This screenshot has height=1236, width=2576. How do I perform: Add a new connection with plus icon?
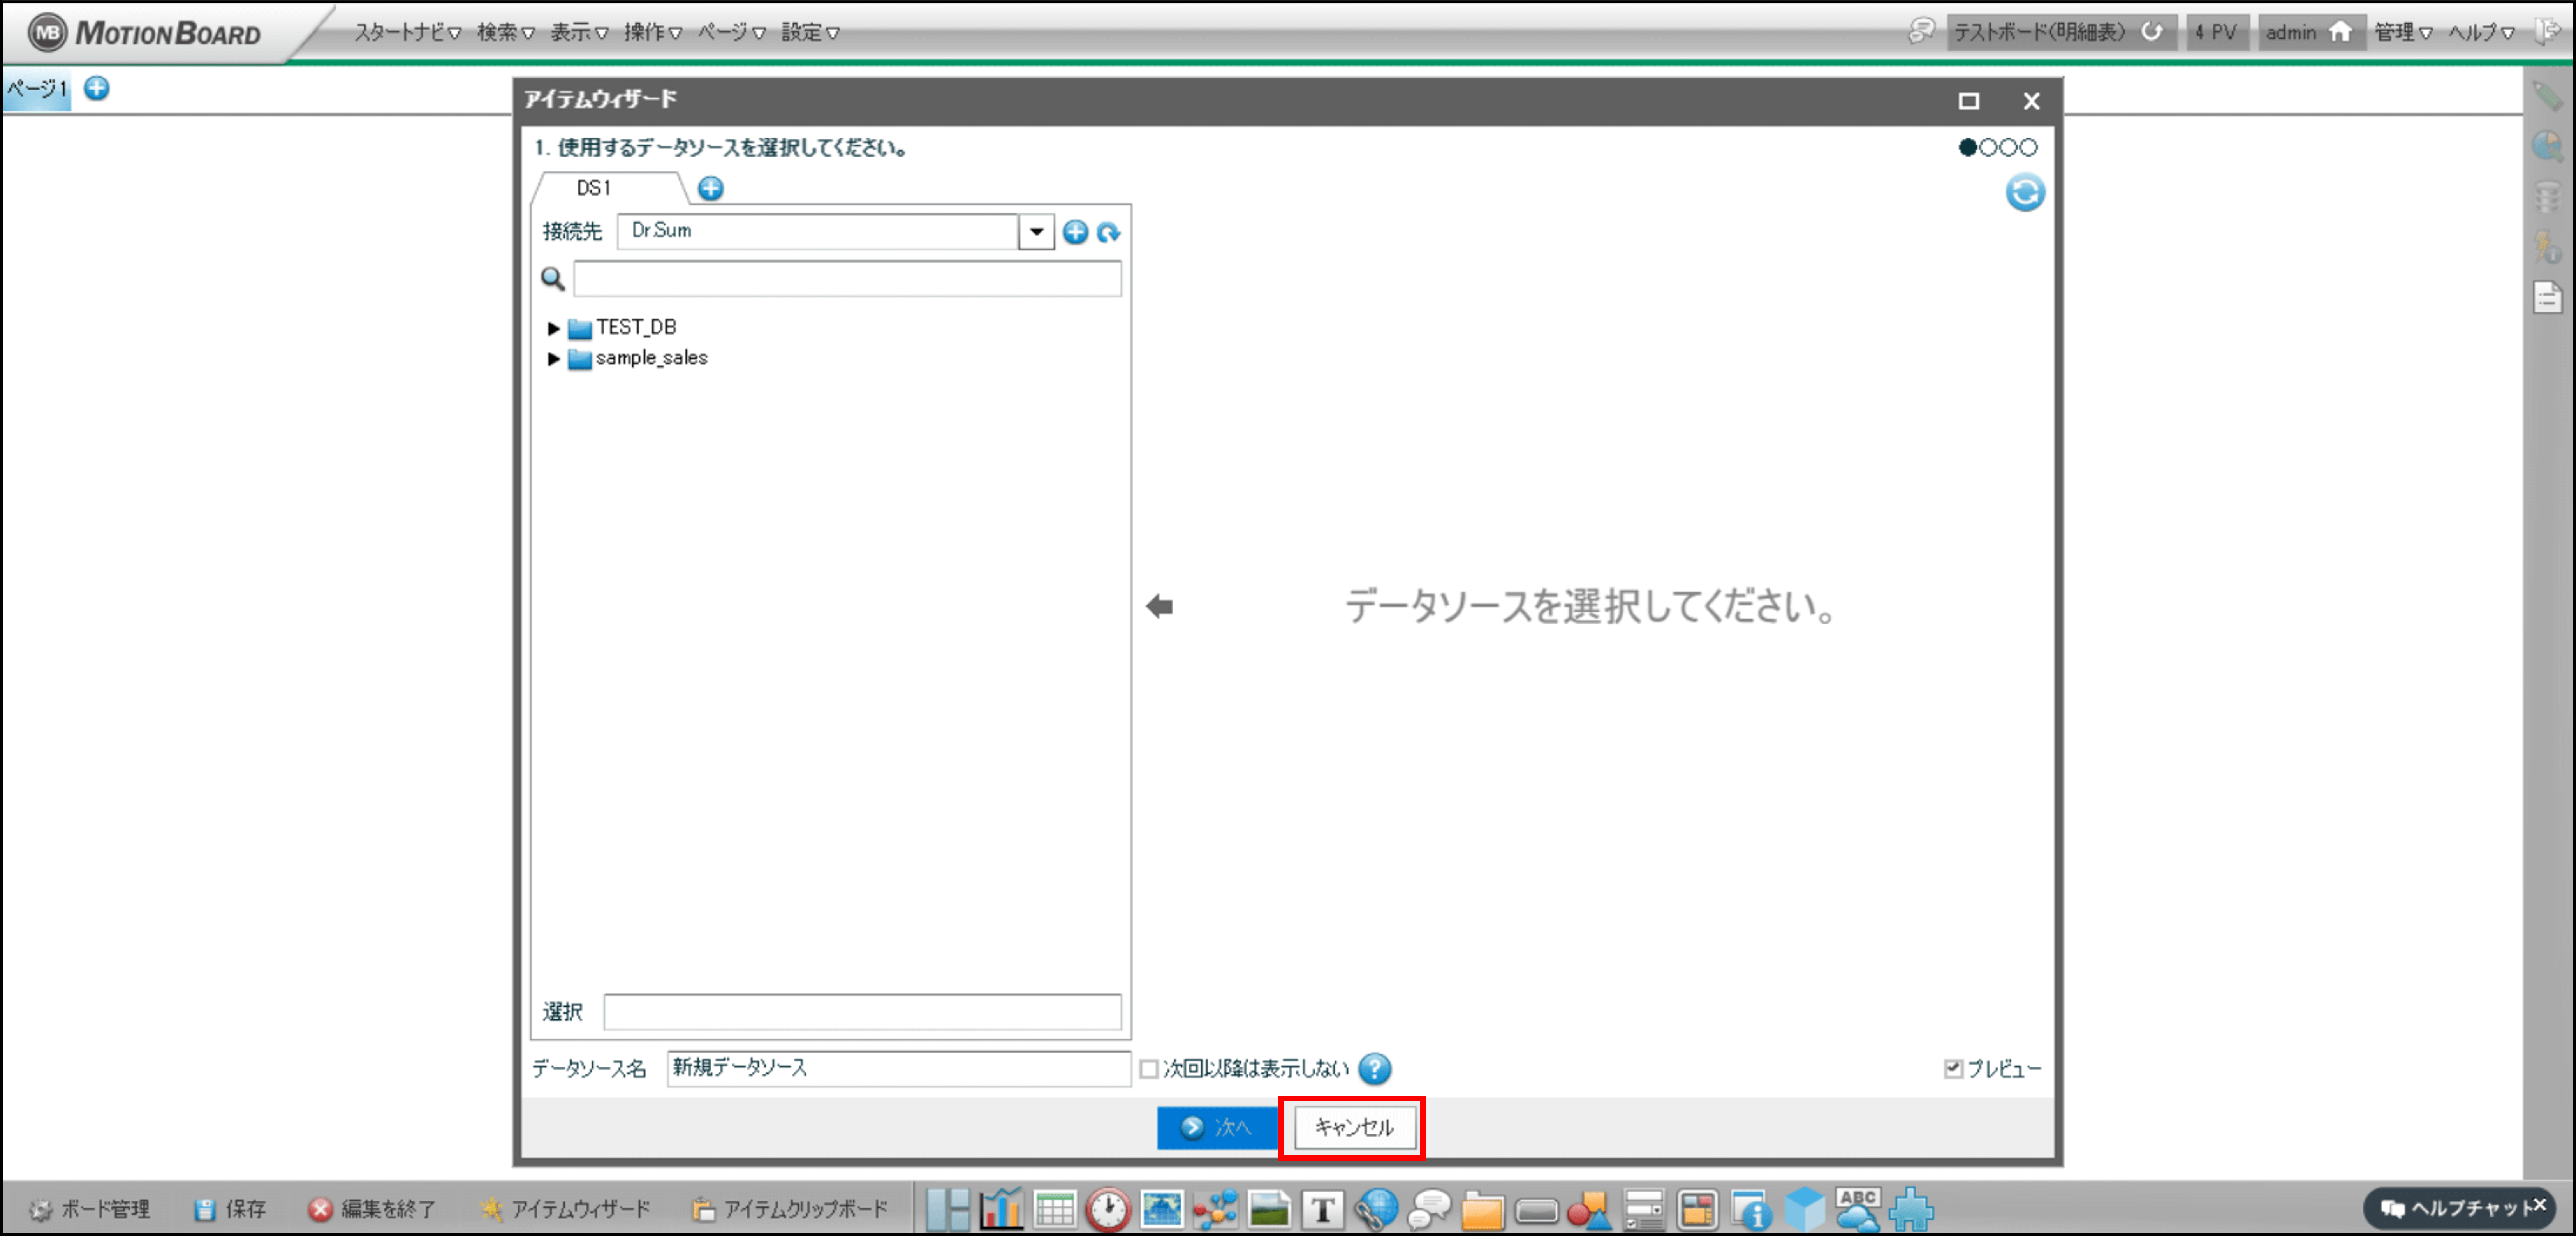click(x=1075, y=232)
